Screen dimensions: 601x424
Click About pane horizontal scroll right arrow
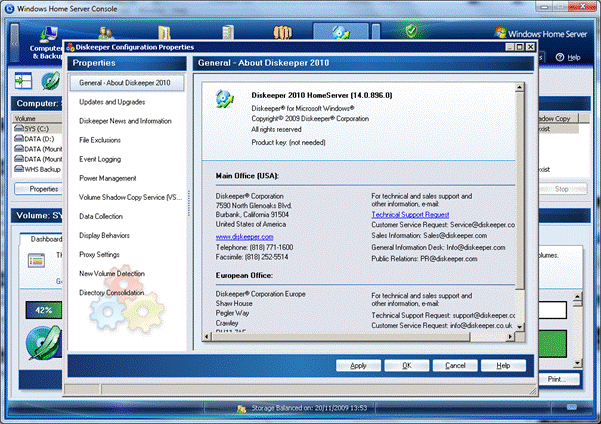coord(511,337)
